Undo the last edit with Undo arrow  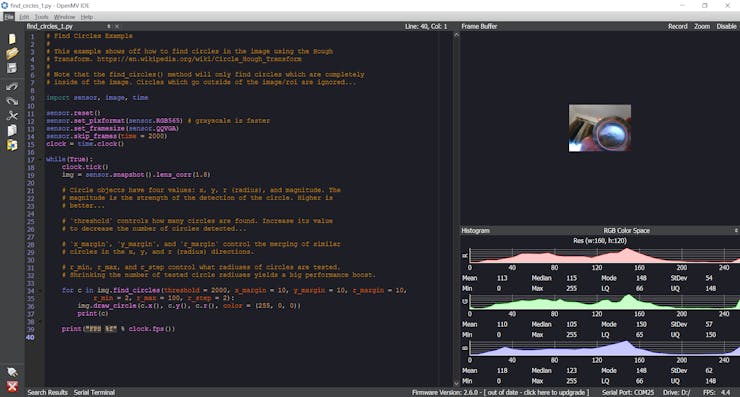click(x=12, y=86)
